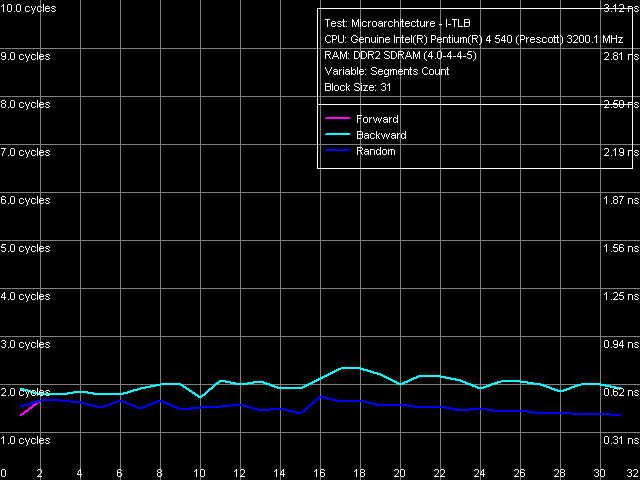
Task: Click the 'Block Size: 31' line
Action: click(358, 87)
